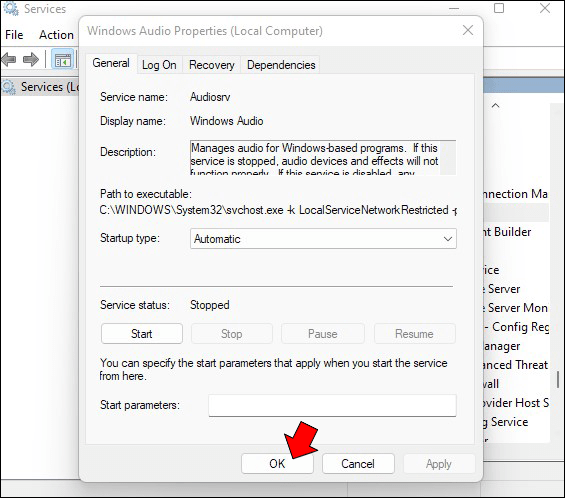The image size is (565, 498).
Task: Click the disabled Resume button
Action: [x=414, y=334]
